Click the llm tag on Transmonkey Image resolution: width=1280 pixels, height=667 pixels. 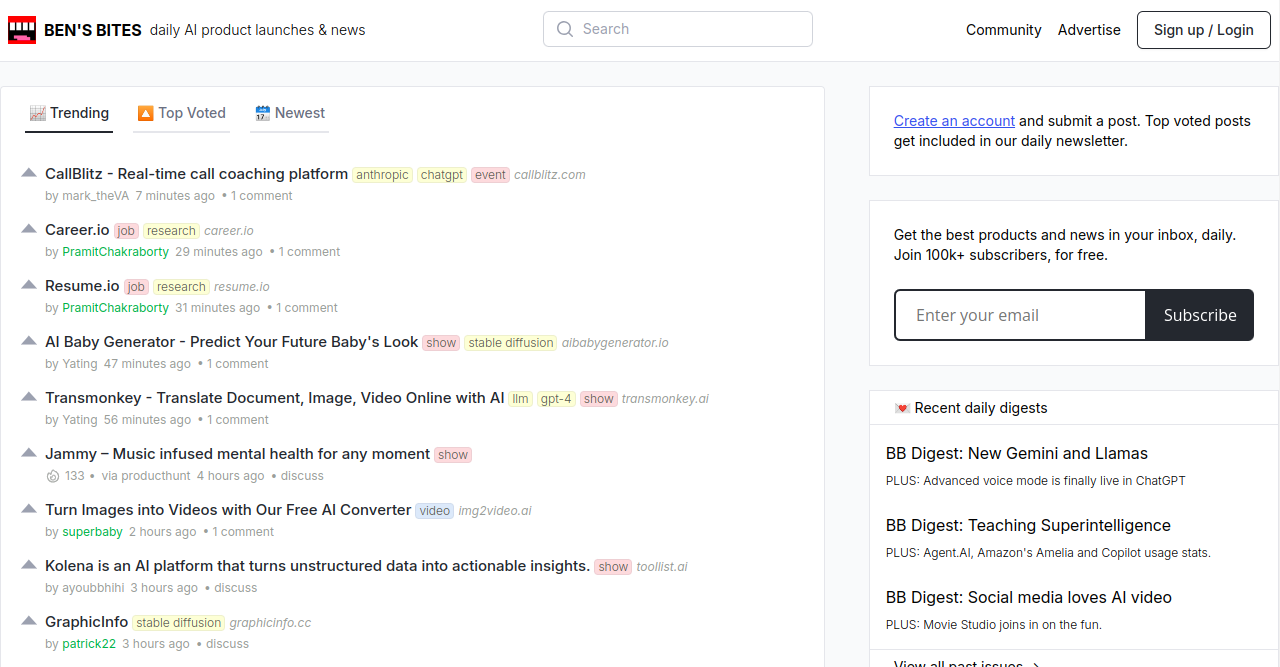coord(521,399)
